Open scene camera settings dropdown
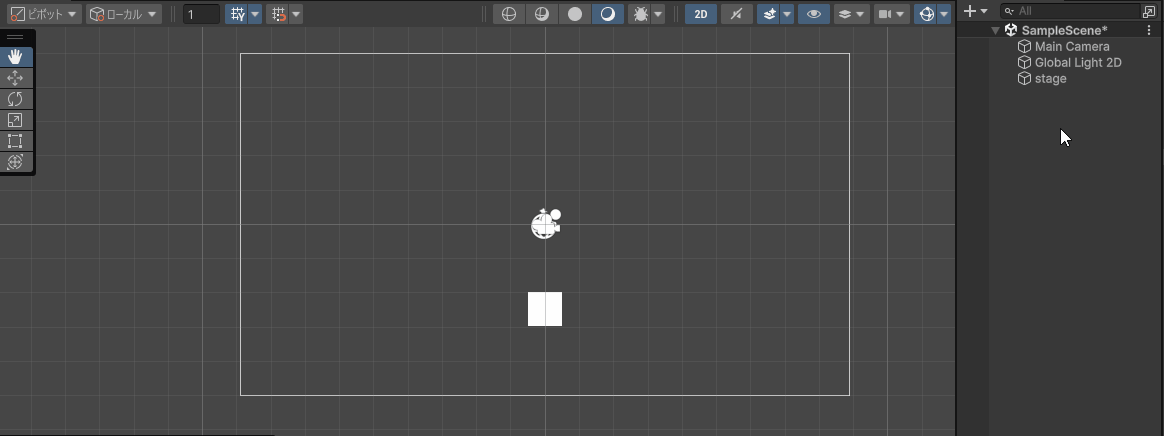The image size is (1164, 436). [892, 13]
